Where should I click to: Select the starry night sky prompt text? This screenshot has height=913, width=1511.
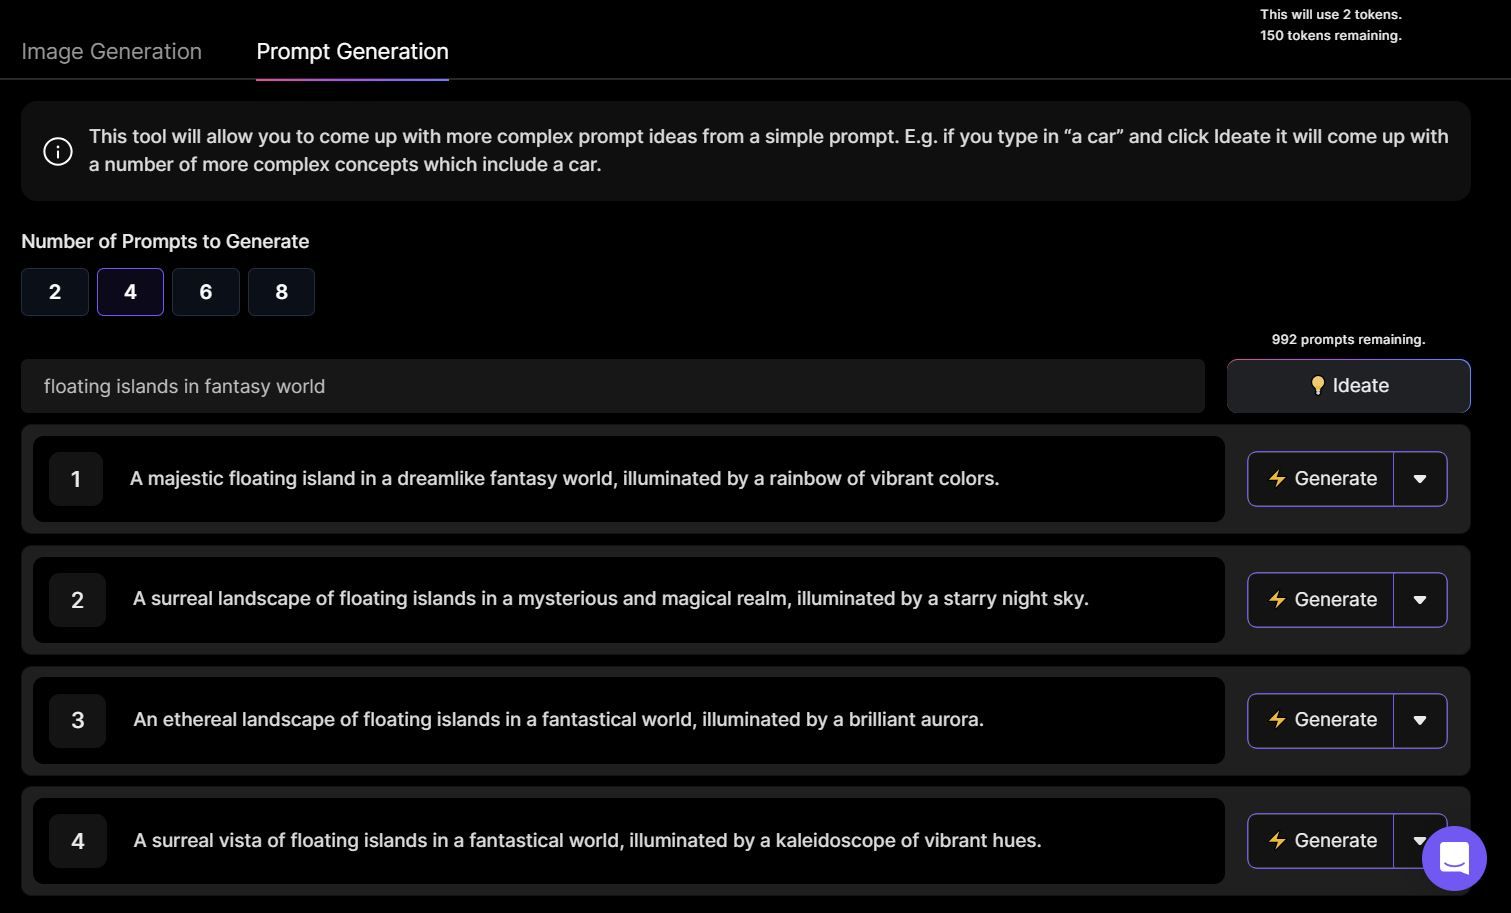pyautogui.click(x=610, y=599)
